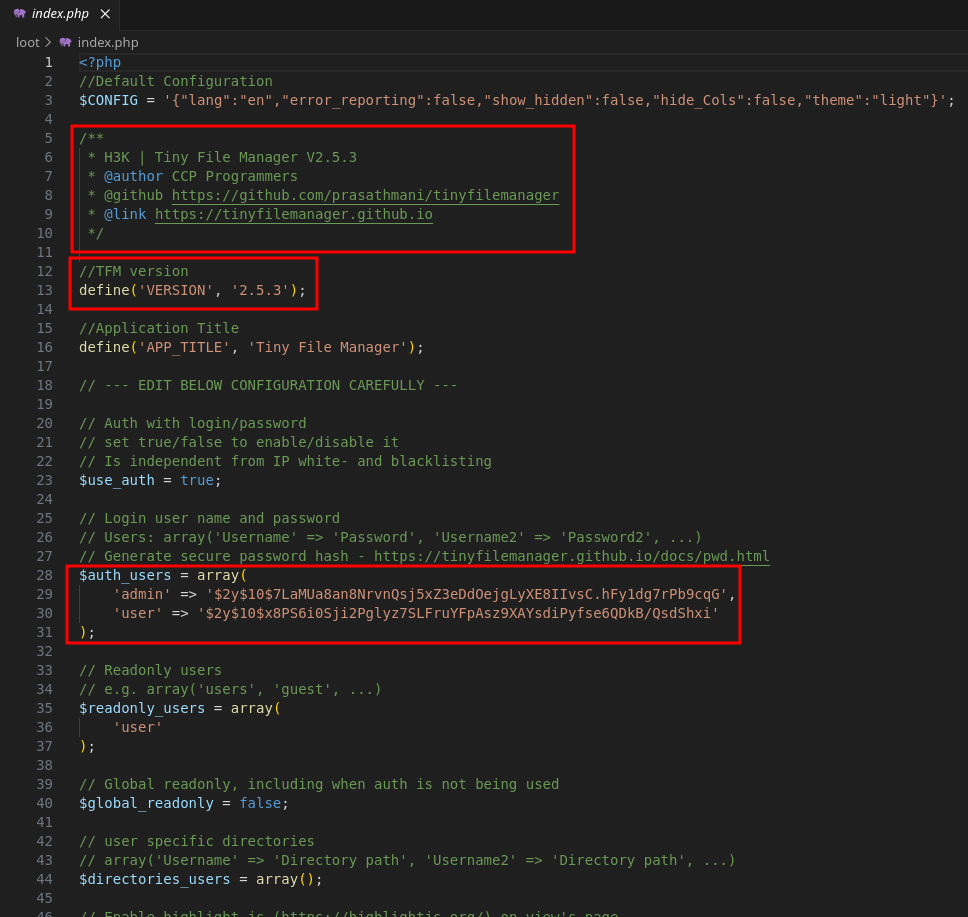968x917 pixels.
Task: Open the index.php breadcrumb item
Action: click(x=108, y=42)
